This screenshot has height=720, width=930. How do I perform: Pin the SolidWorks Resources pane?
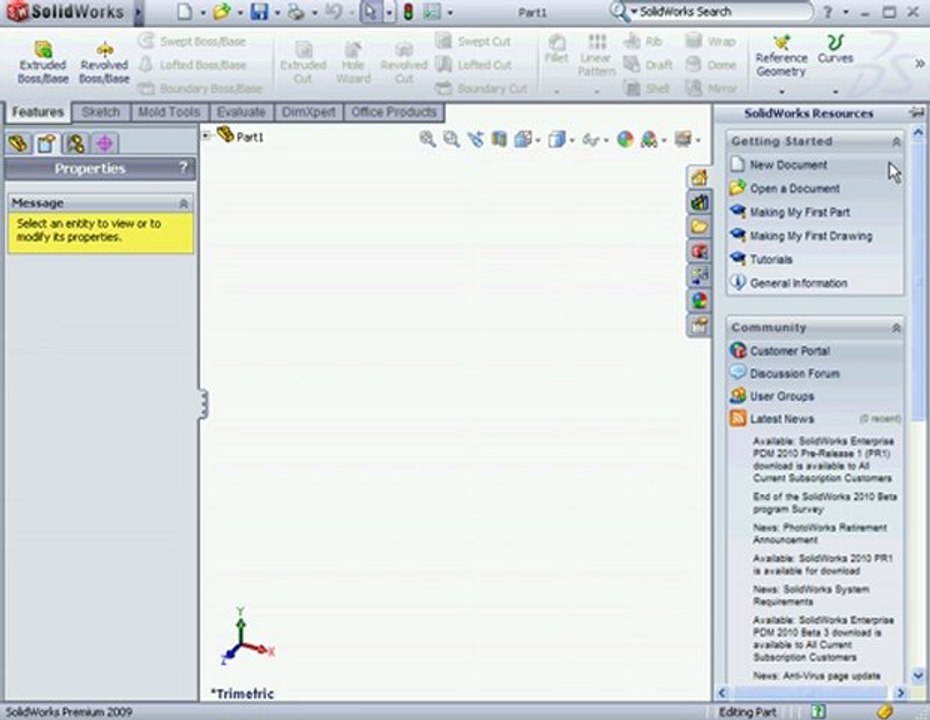916,113
